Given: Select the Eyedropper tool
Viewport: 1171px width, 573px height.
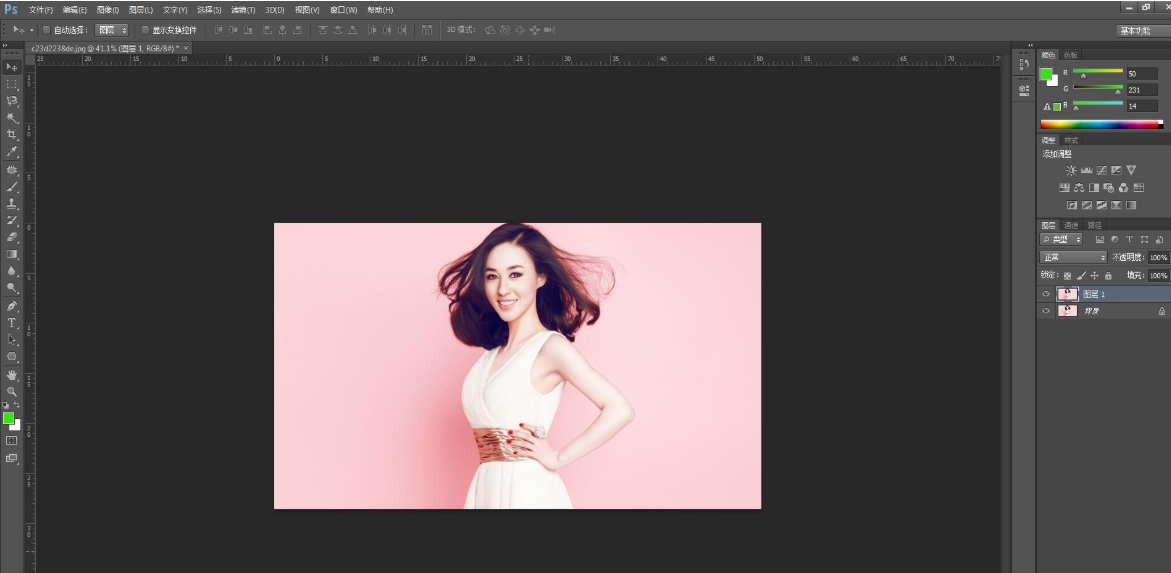Looking at the screenshot, I should point(12,152).
